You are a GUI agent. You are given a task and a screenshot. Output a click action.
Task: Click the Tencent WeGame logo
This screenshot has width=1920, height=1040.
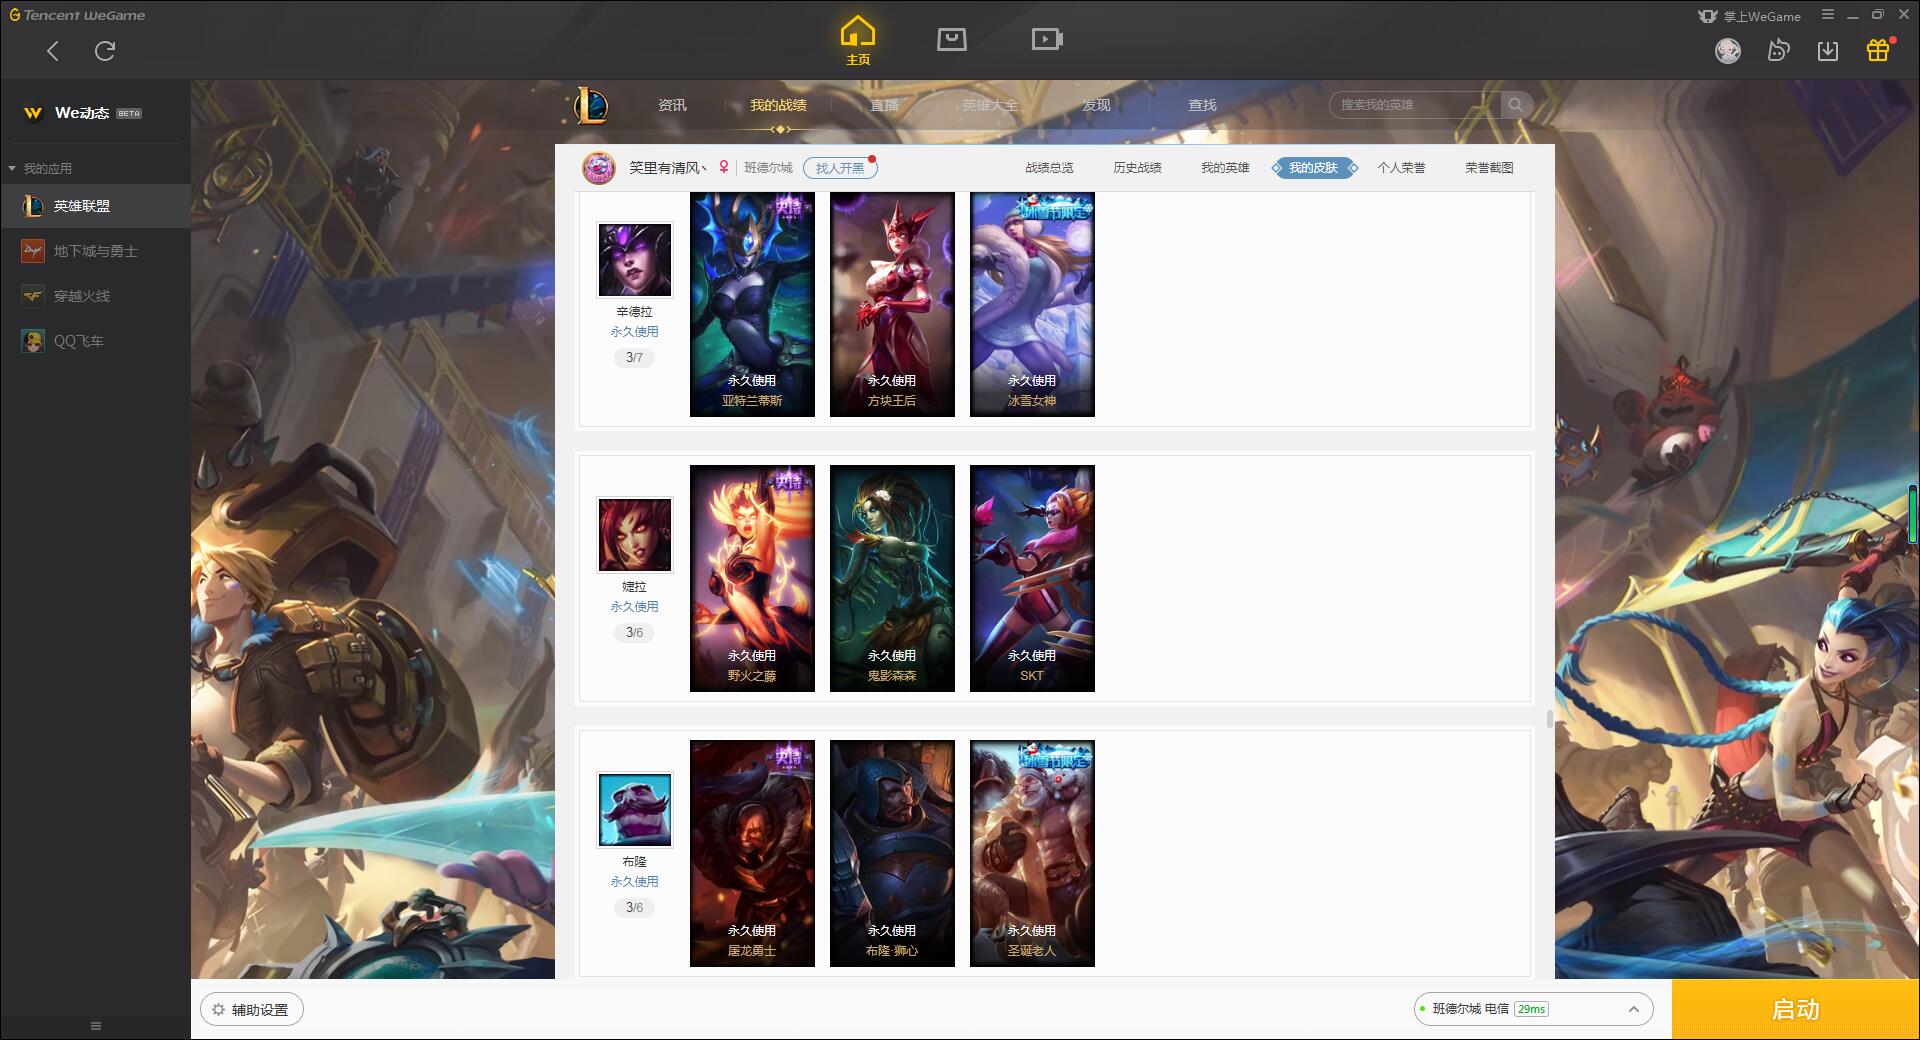pyautogui.click(x=78, y=15)
